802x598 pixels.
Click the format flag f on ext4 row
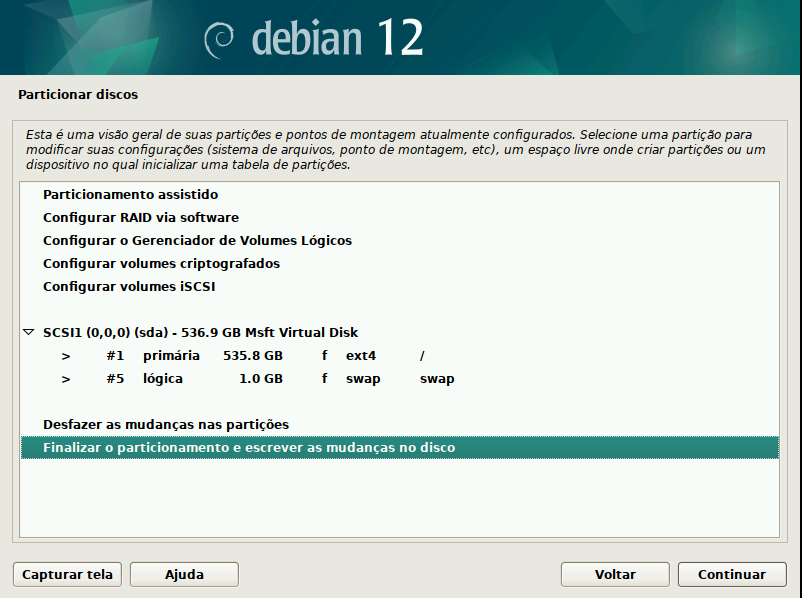pyautogui.click(x=324, y=355)
